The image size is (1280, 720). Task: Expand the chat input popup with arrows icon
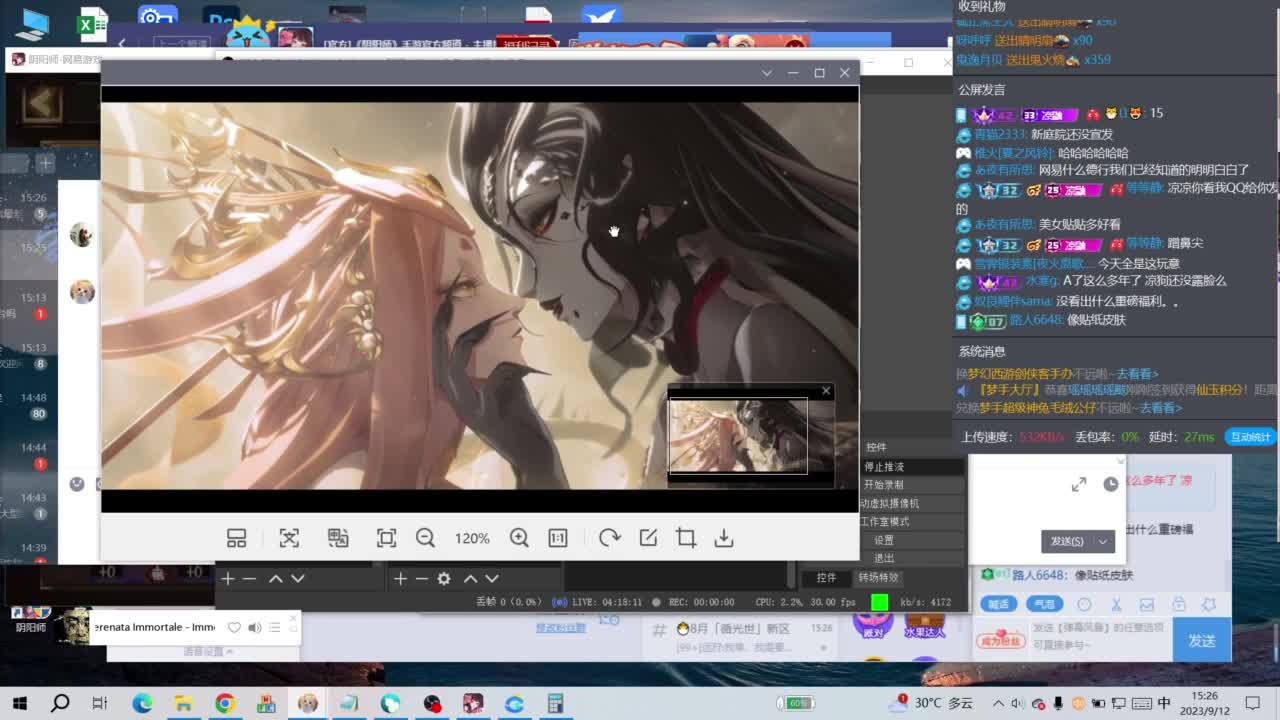coord(1079,484)
